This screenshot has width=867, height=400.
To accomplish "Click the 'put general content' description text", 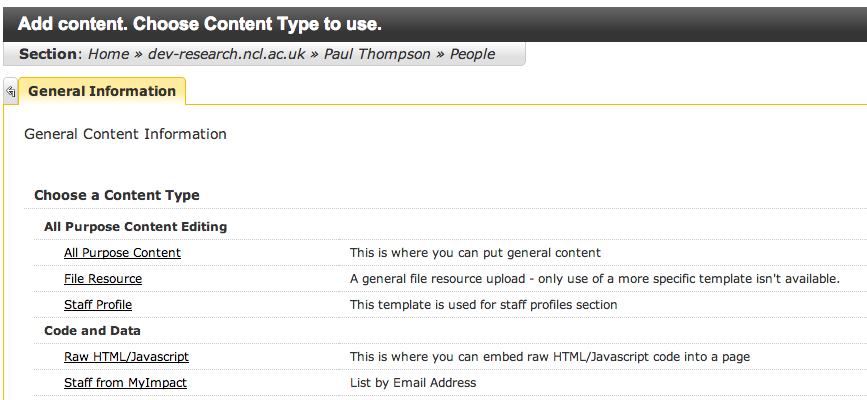I will coord(475,253).
